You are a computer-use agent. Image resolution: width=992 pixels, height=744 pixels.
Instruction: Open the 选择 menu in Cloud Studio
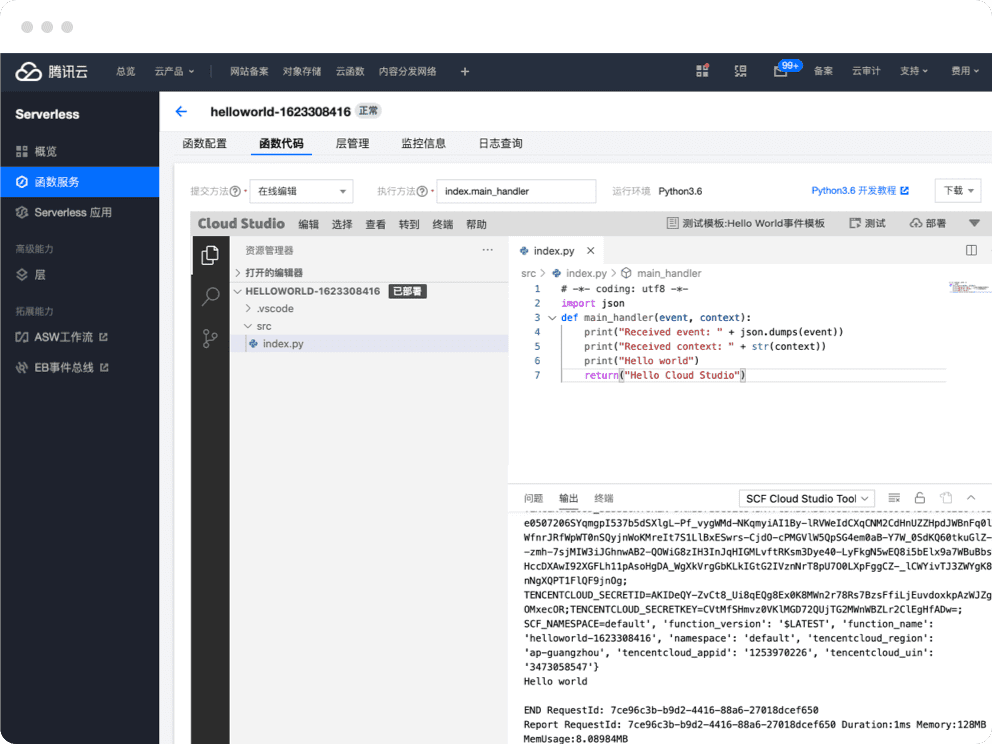[x=342, y=224]
